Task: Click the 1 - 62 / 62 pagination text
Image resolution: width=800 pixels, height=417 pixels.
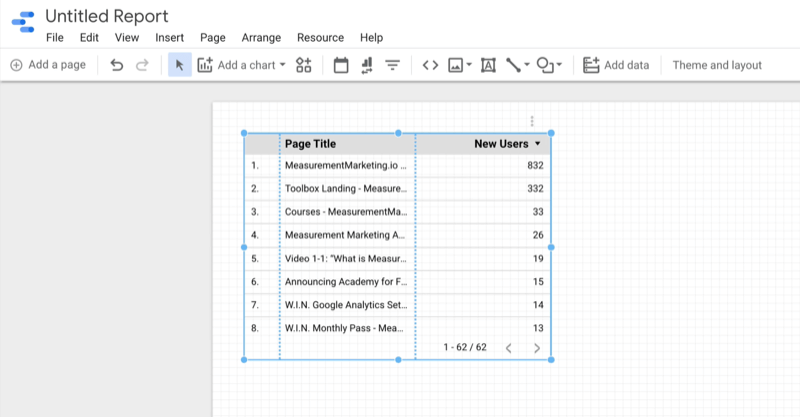Action: click(x=465, y=347)
